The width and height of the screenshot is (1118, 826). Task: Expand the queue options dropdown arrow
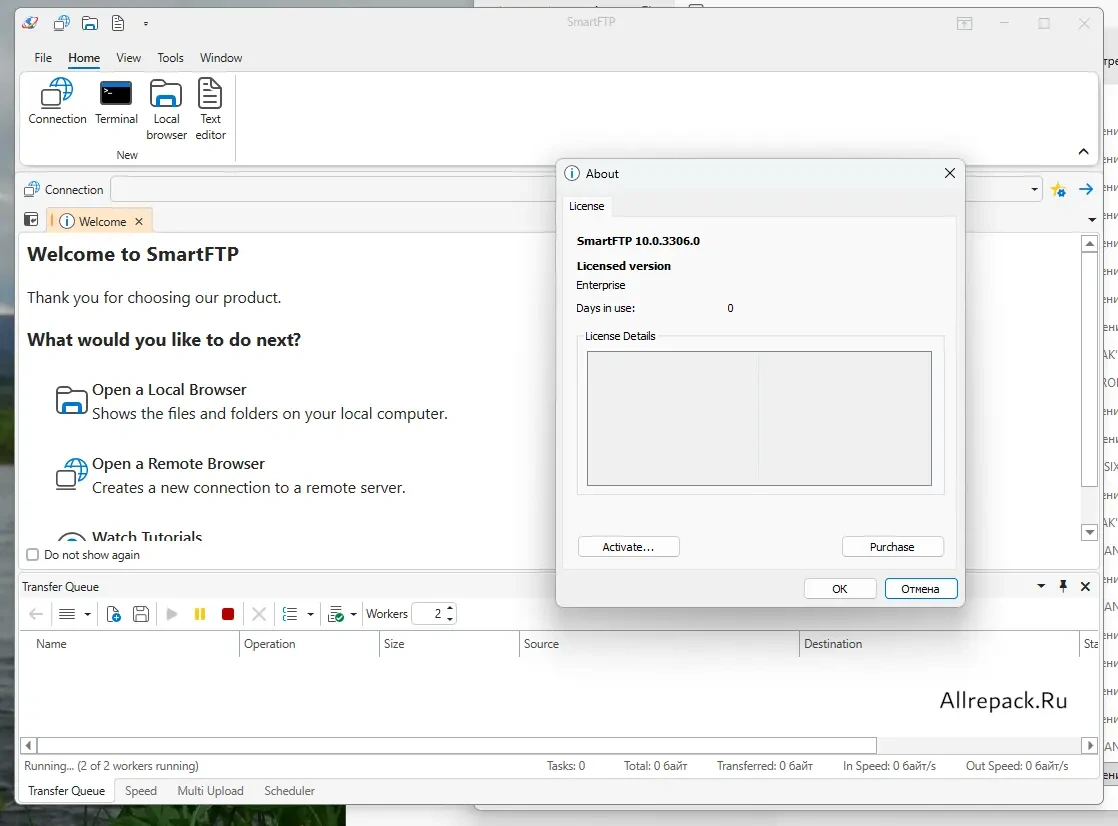point(354,614)
